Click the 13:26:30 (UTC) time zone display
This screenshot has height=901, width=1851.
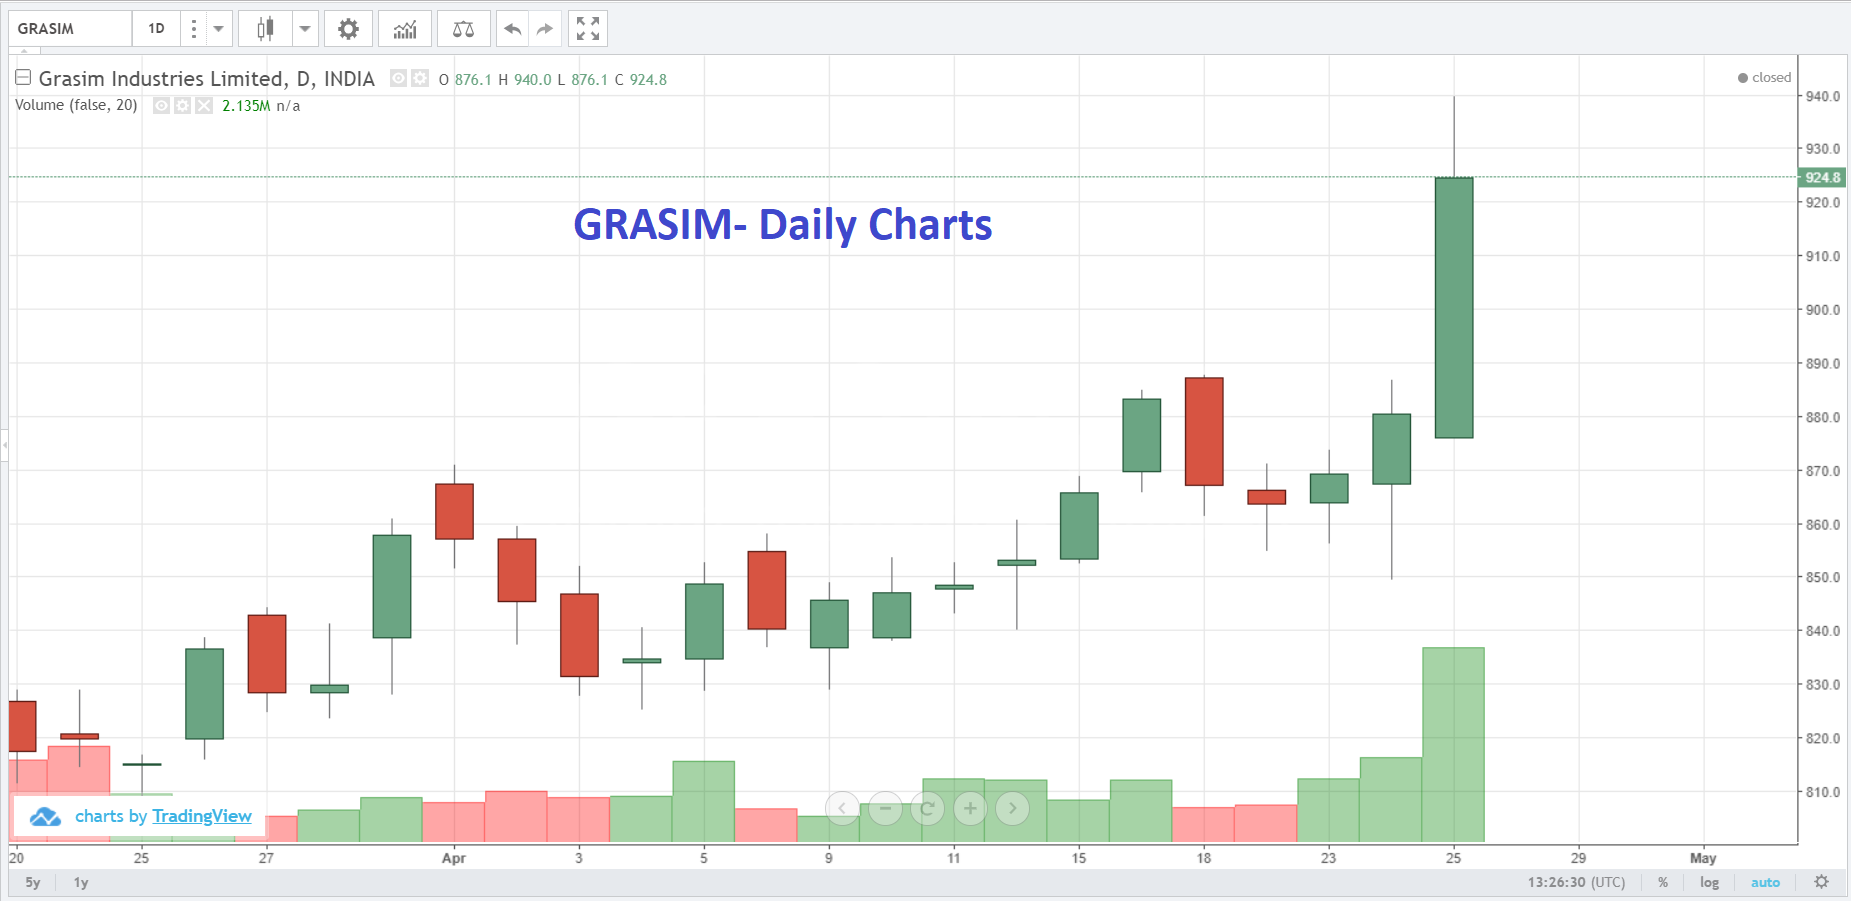point(1576,883)
